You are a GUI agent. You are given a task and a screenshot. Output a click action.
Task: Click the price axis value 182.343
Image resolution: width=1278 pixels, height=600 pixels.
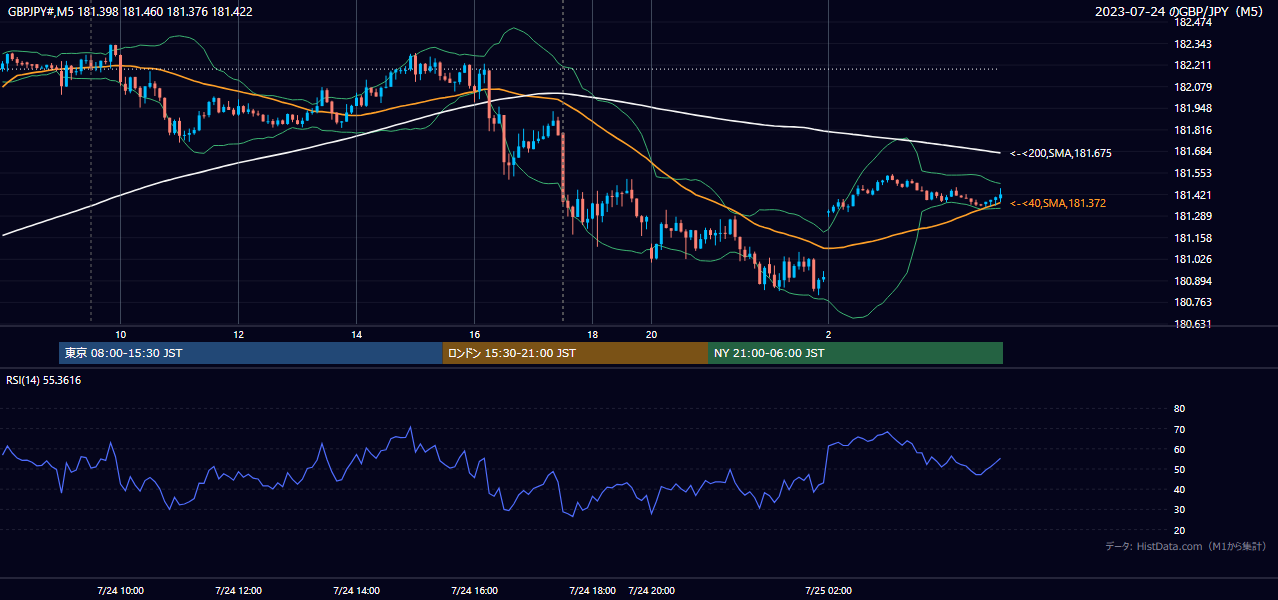click(1192, 44)
